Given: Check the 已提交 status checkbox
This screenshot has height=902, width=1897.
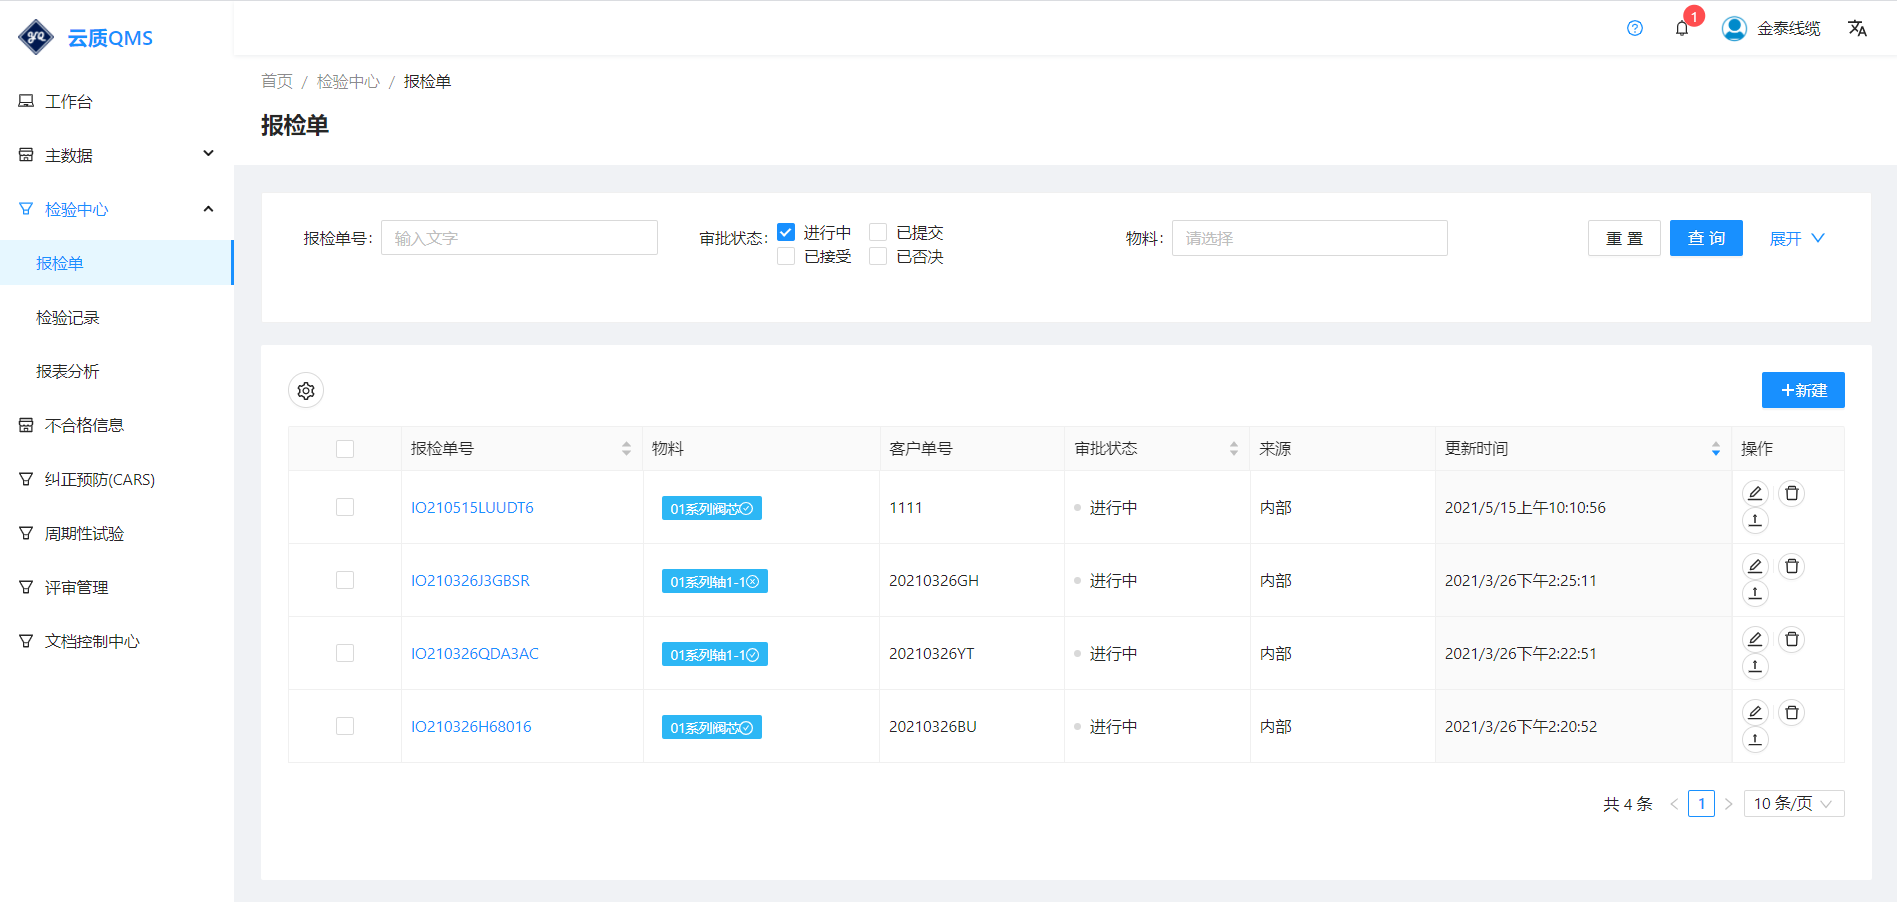Looking at the screenshot, I should (878, 232).
